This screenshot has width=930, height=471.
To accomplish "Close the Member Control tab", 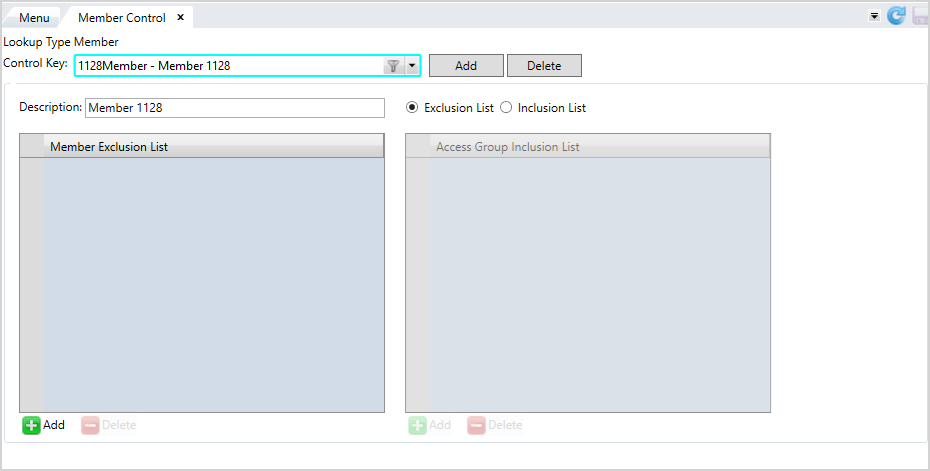I will click(180, 17).
